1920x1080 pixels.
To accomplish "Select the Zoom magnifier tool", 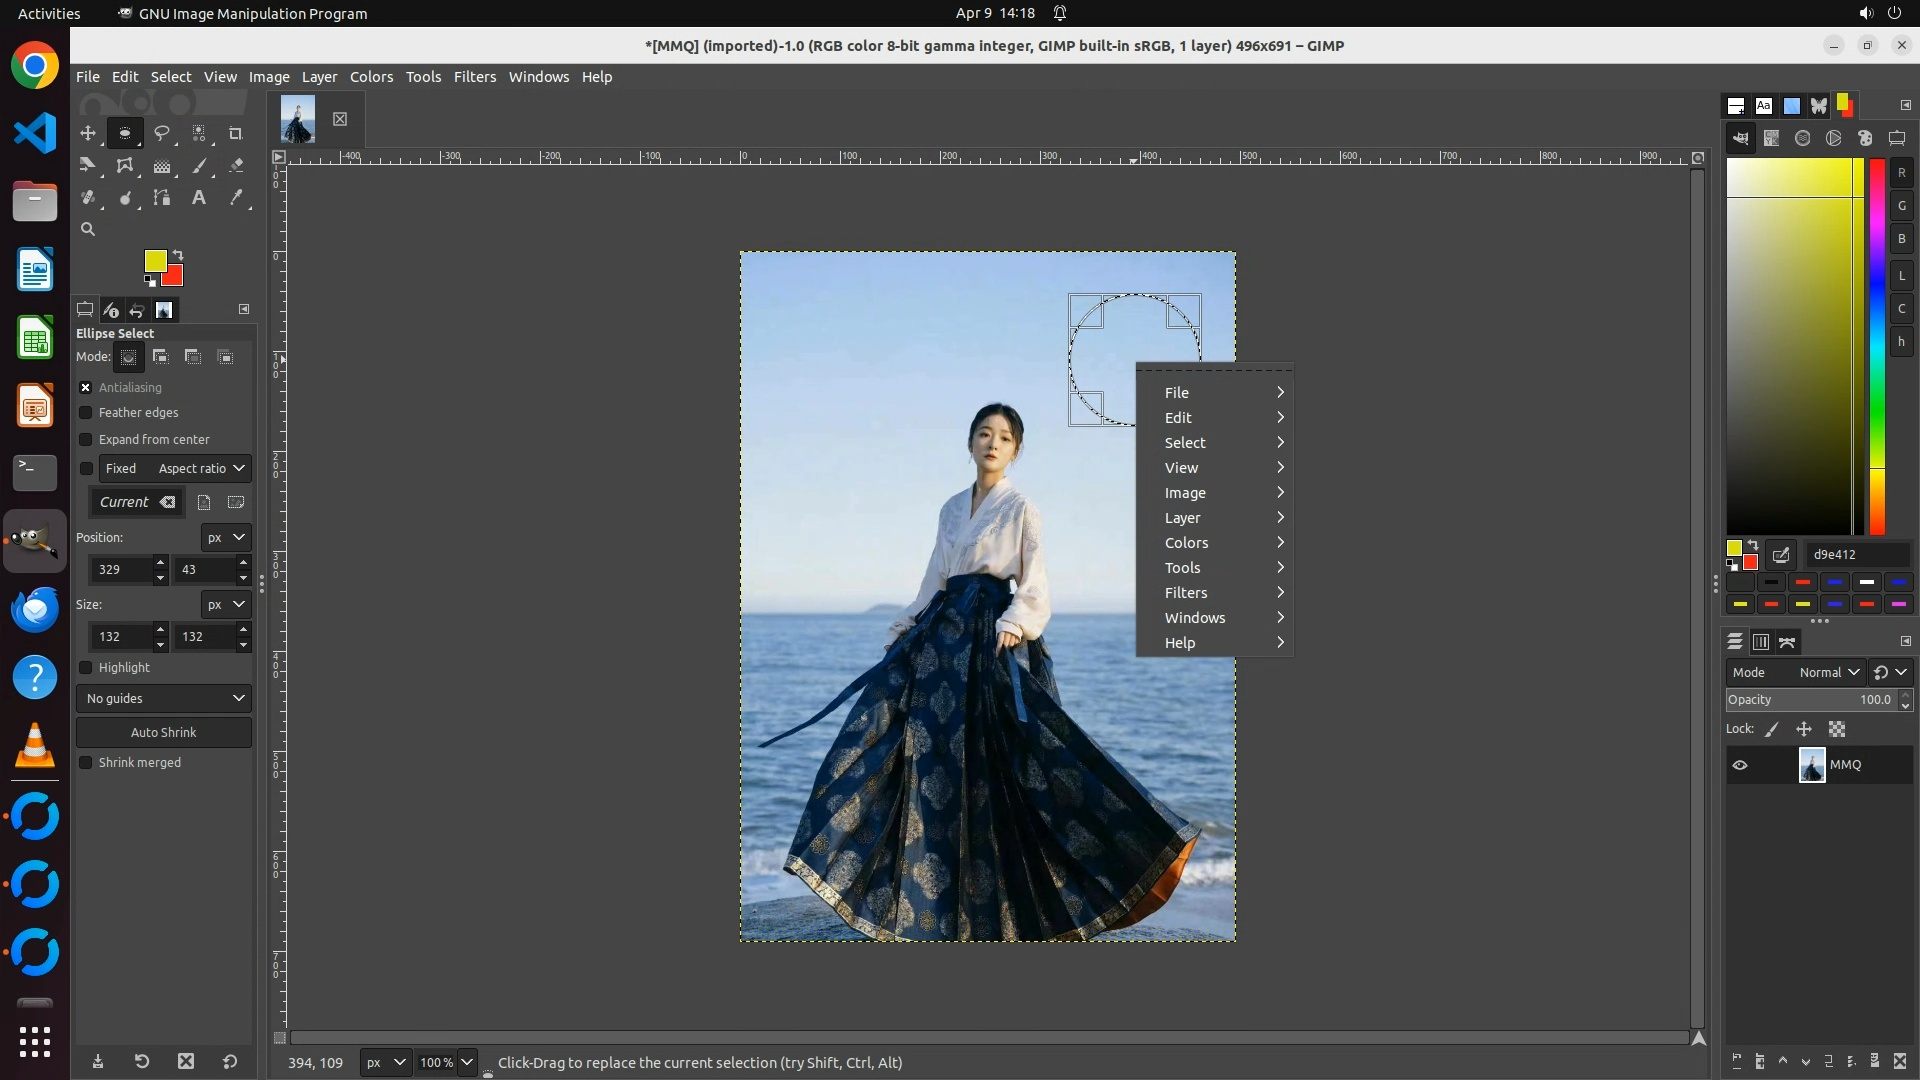I will 88,229.
